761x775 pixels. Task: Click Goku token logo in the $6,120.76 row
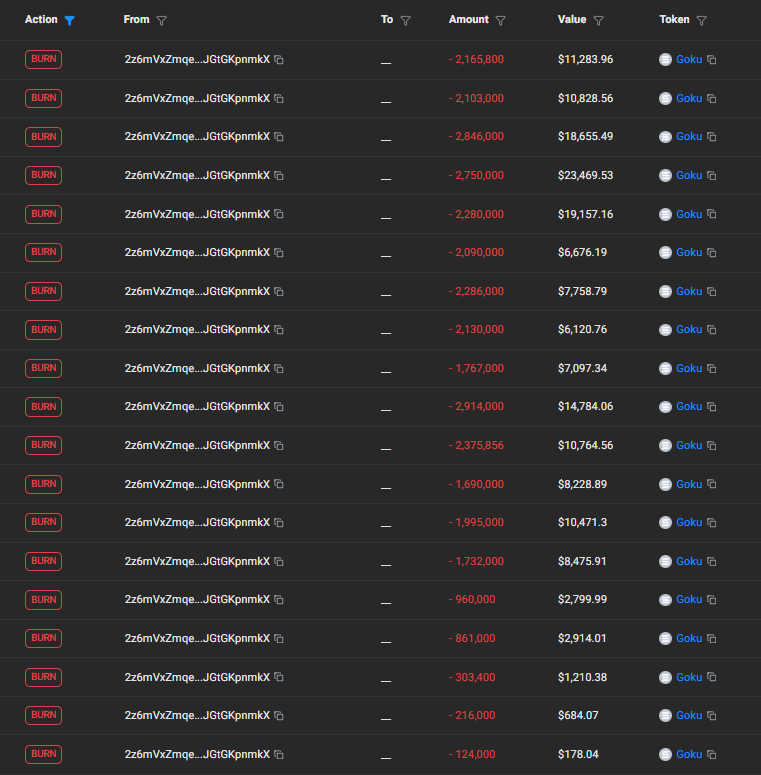(665, 330)
